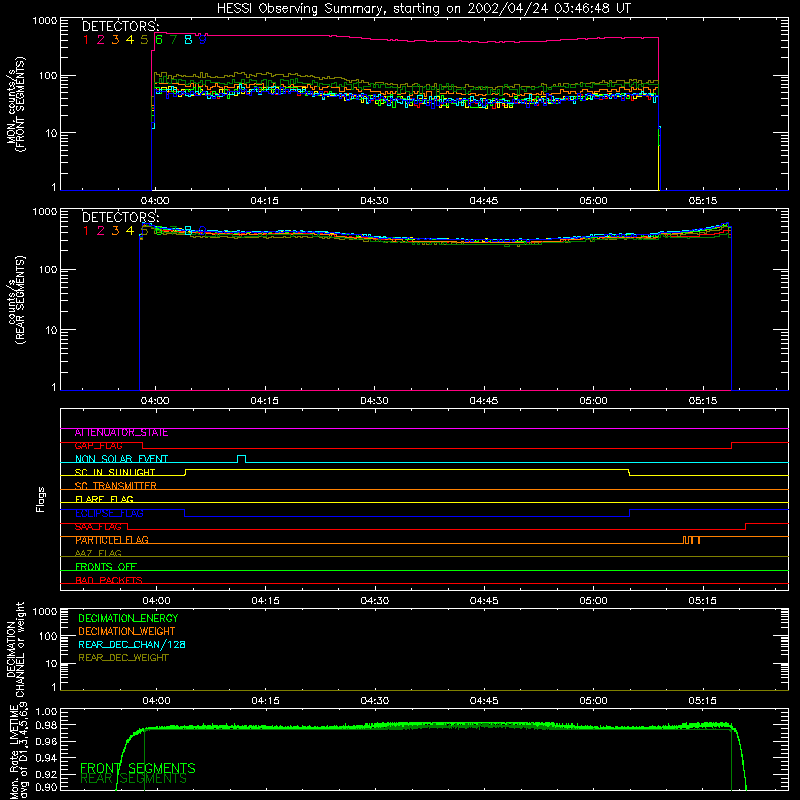Image resolution: width=800 pixels, height=800 pixels.
Task: Click the 05:15 tick under front segments plot
Action: (703, 201)
